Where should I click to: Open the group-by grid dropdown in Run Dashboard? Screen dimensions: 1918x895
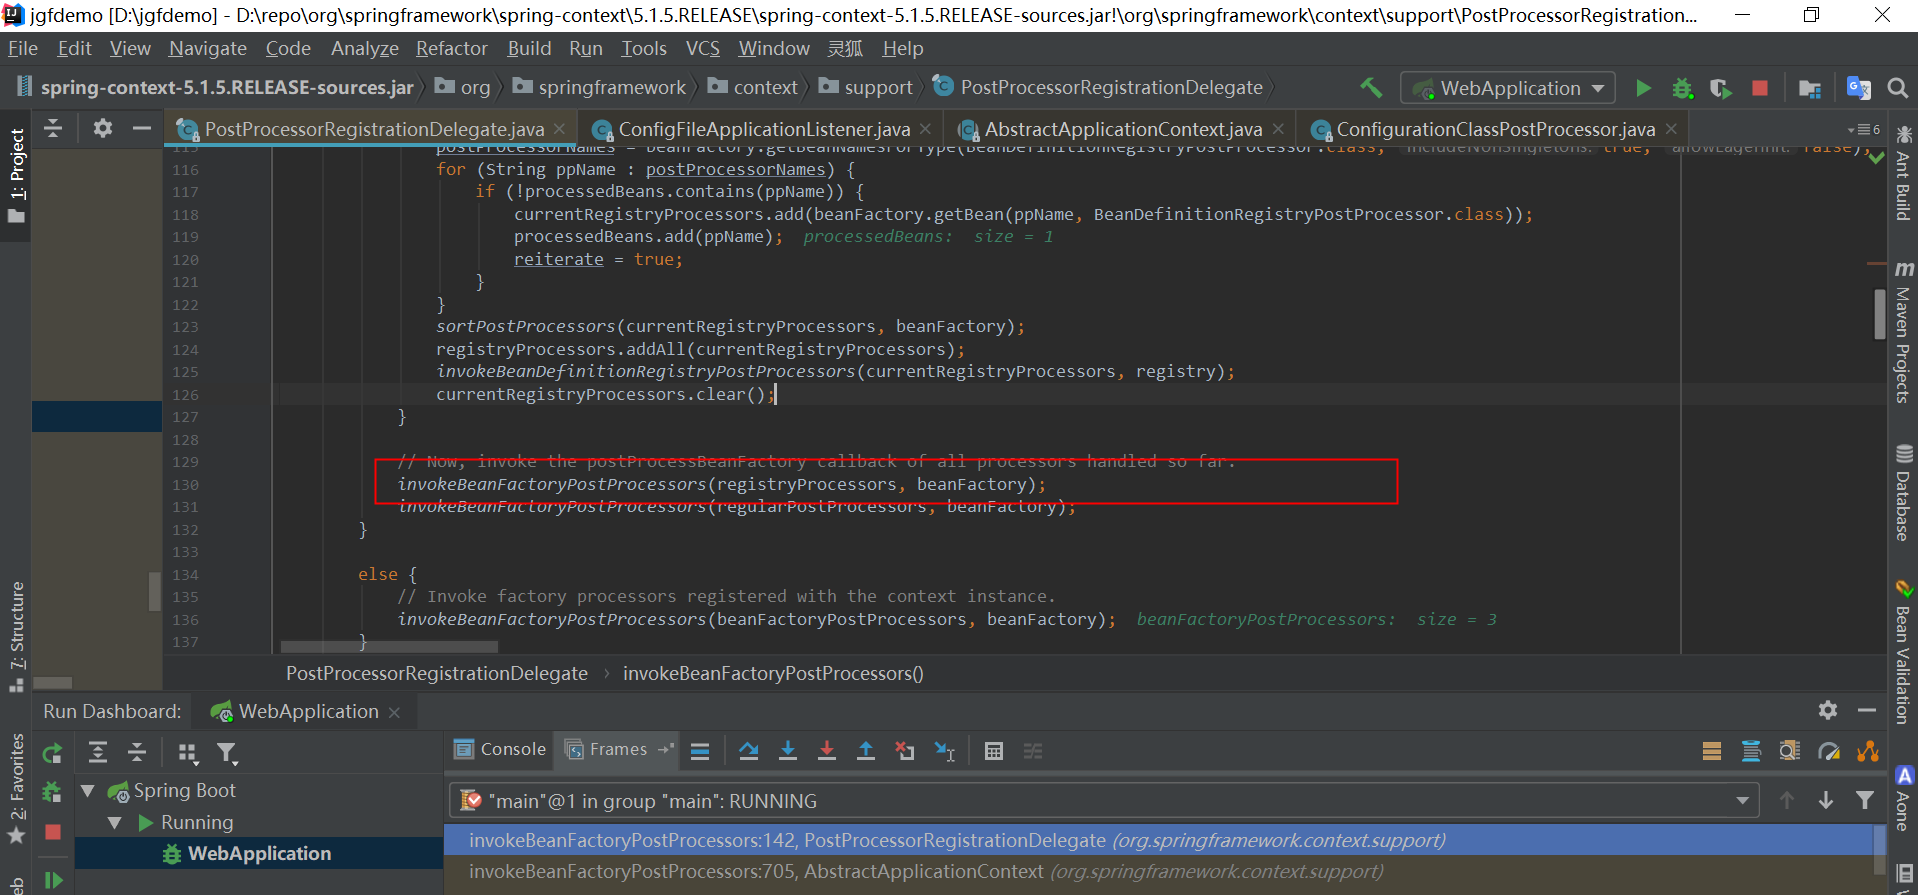pos(187,753)
